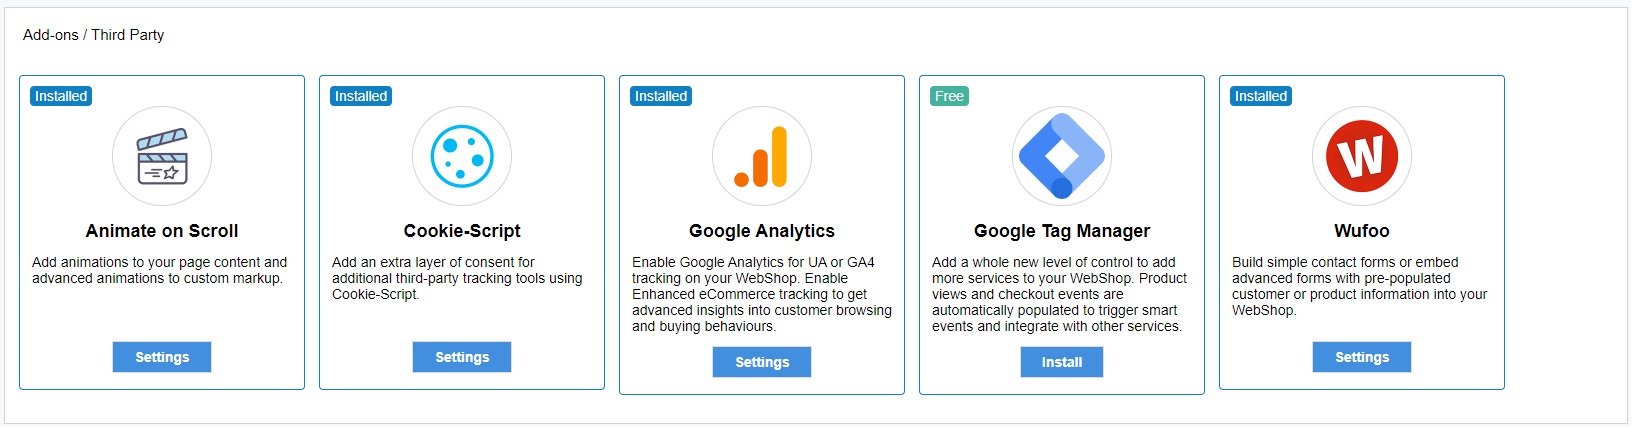This screenshot has width=1632, height=427.
Task: Click the Installed badge on Wufoo
Action: click(1261, 96)
